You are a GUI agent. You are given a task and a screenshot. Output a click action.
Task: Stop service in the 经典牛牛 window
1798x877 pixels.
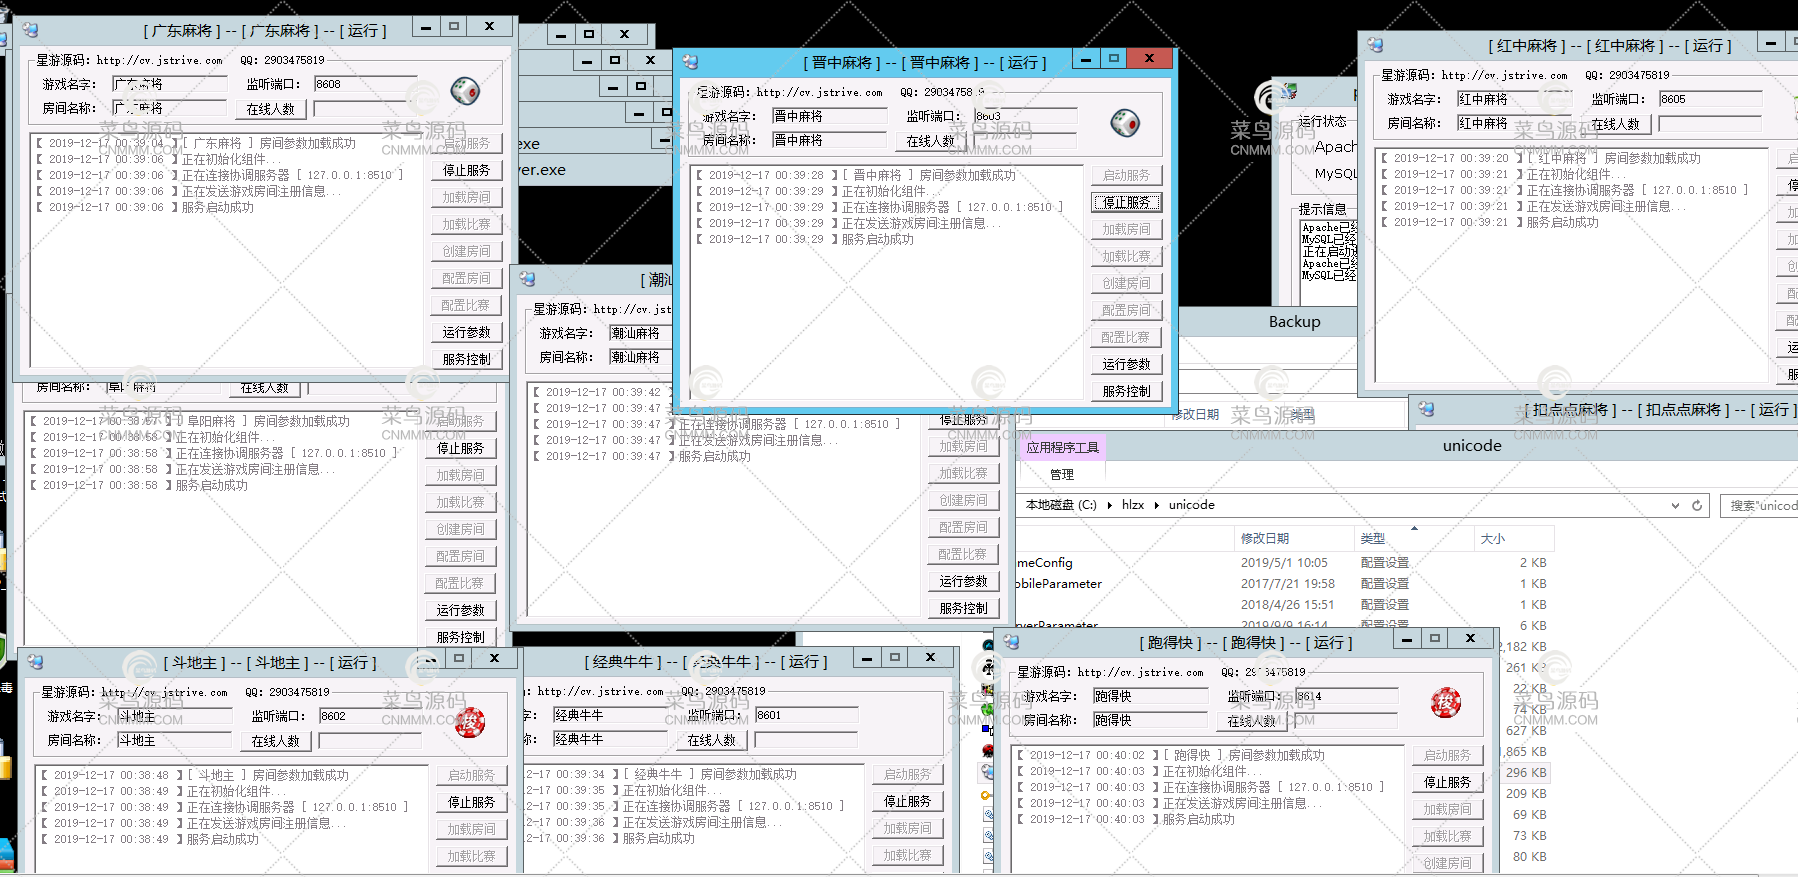(907, 801)
